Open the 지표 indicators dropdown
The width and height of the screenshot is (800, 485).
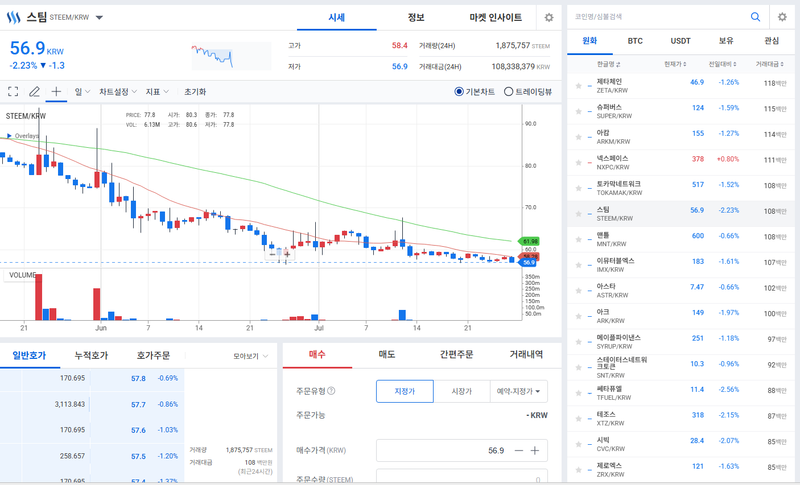click(x=157, y=92)
